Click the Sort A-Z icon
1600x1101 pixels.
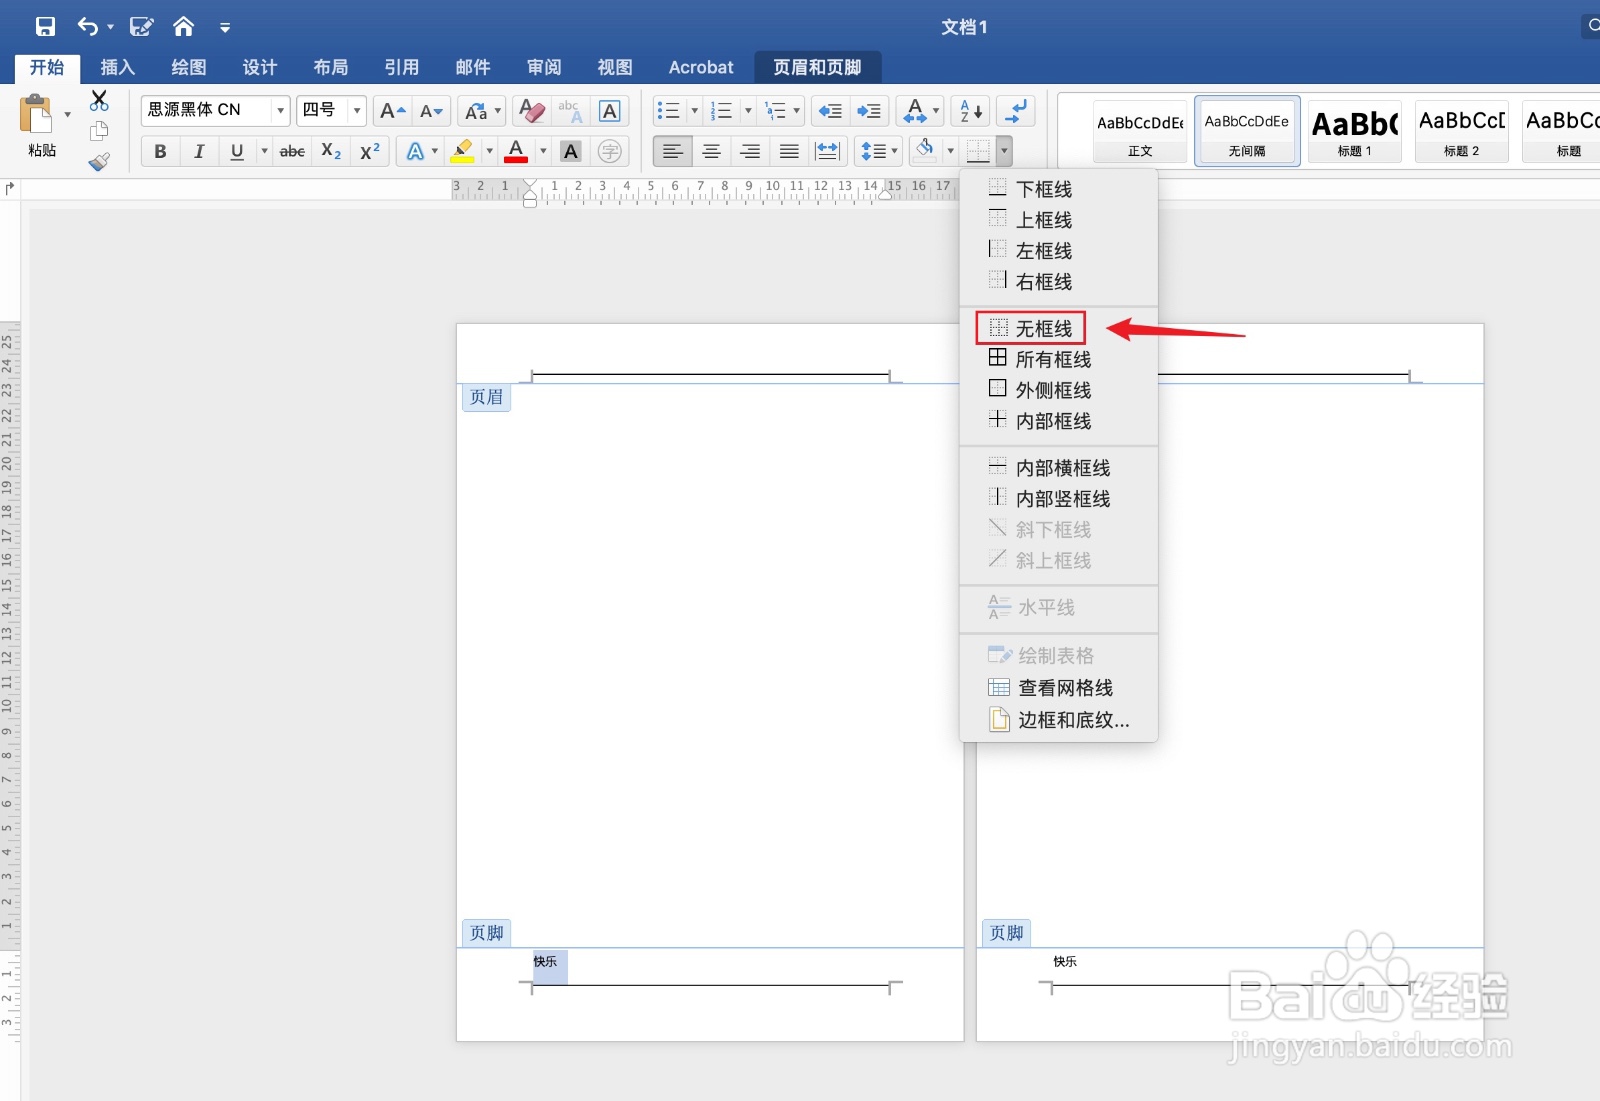click(x=971, y=111)
